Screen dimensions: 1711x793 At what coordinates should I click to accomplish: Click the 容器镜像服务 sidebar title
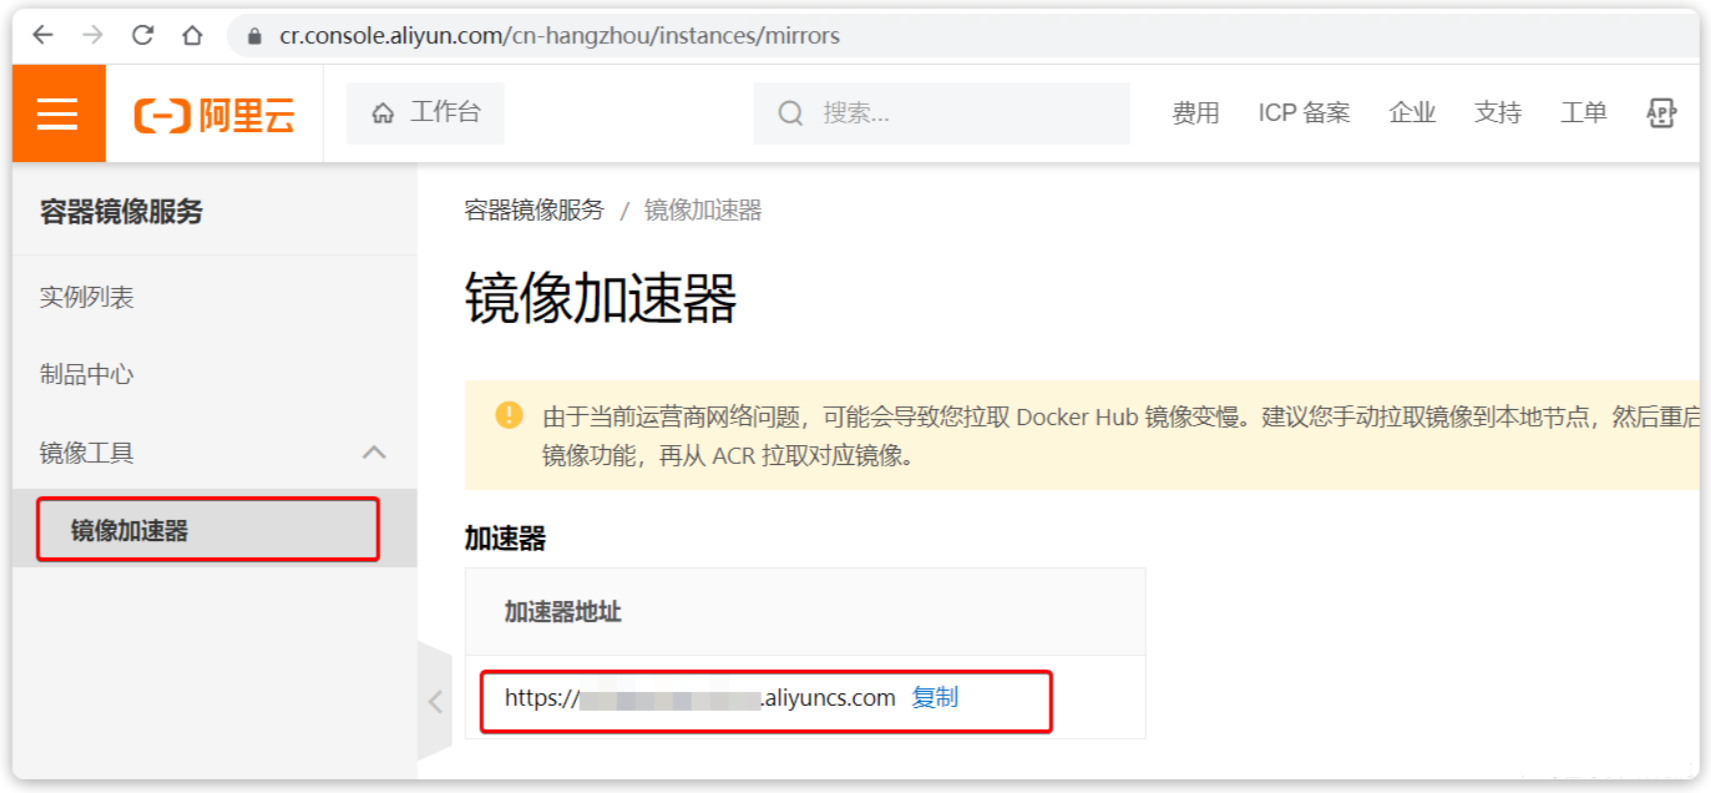coord(121,211)
